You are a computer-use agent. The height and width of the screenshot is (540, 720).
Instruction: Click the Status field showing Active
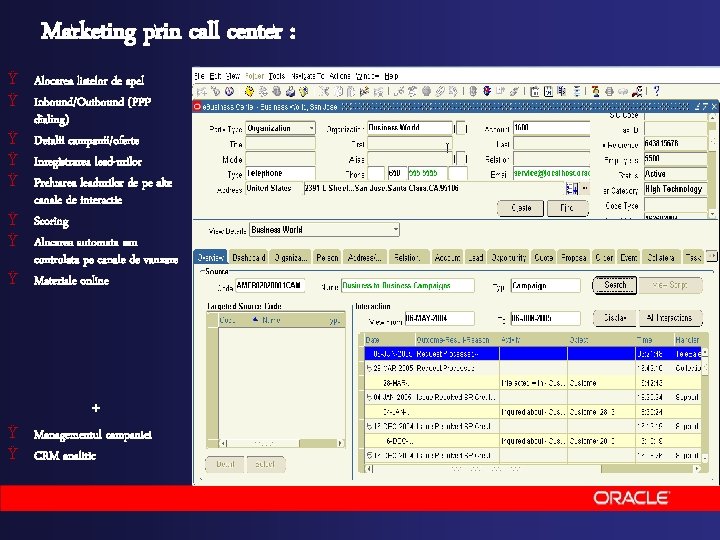[675, 174]
